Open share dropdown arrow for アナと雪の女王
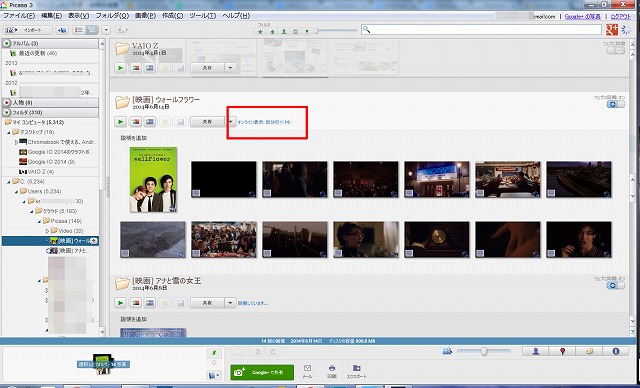The width and height of the screenshot is (640, 388). (x=230, y=303)
